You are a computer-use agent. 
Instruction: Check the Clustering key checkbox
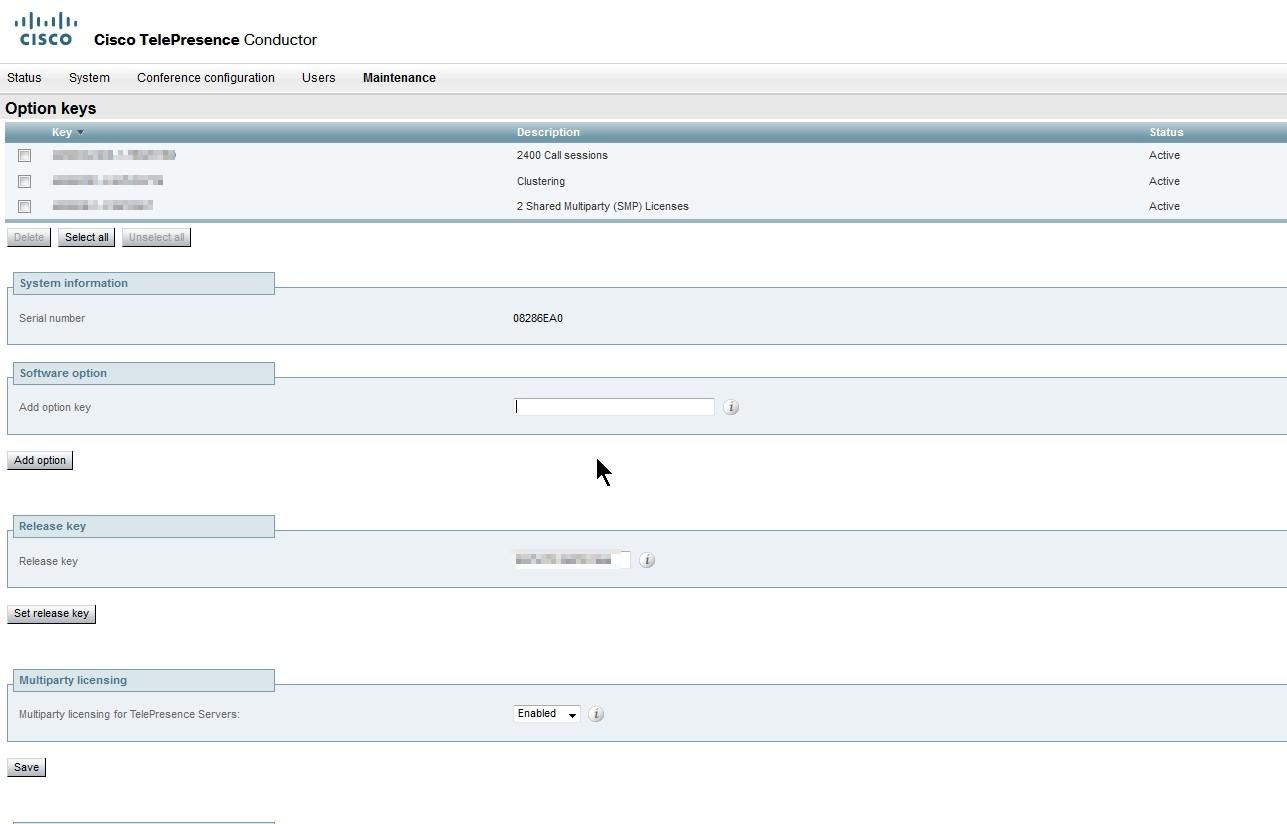tap(25, 182)
